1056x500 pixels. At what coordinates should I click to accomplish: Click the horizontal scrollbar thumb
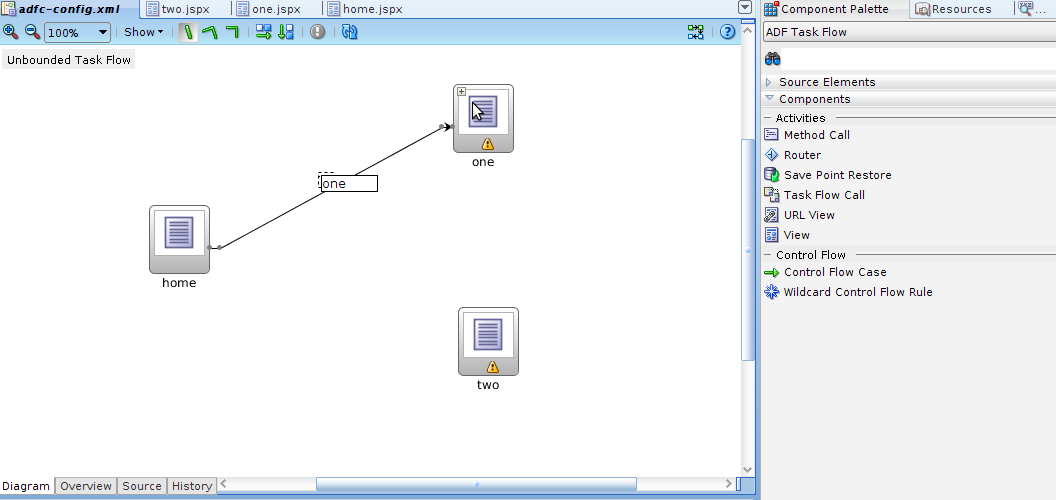click(x=476, y=485)
